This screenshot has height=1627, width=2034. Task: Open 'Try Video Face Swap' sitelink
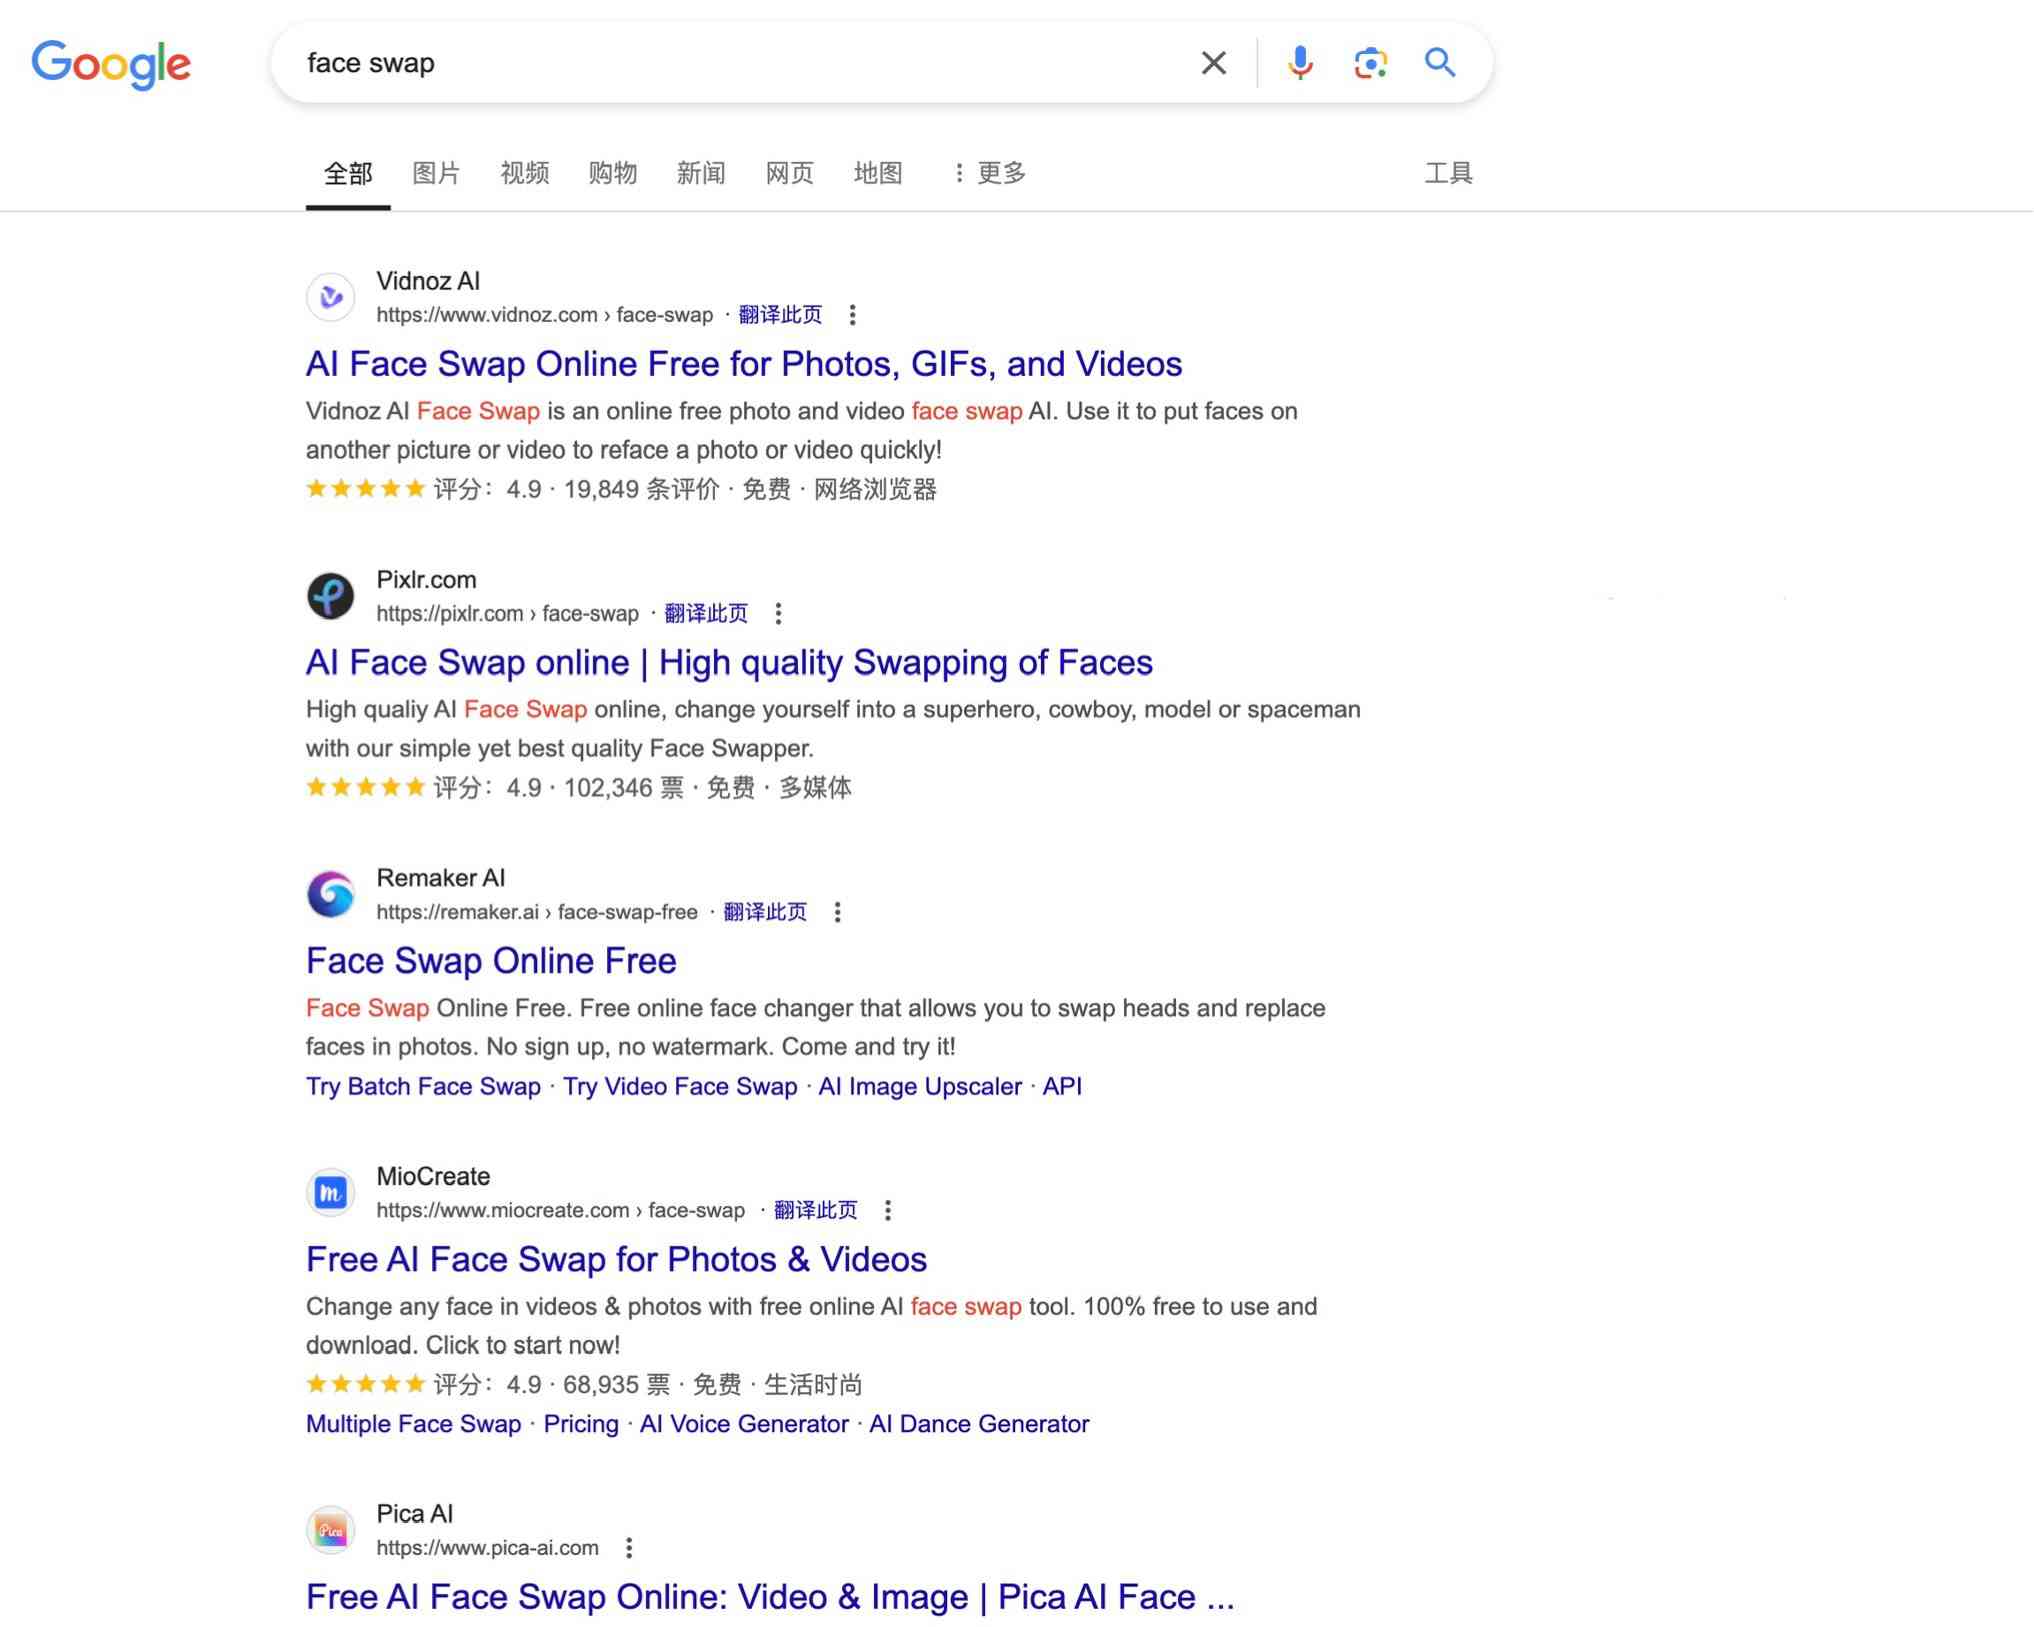tap(680, 1086)
